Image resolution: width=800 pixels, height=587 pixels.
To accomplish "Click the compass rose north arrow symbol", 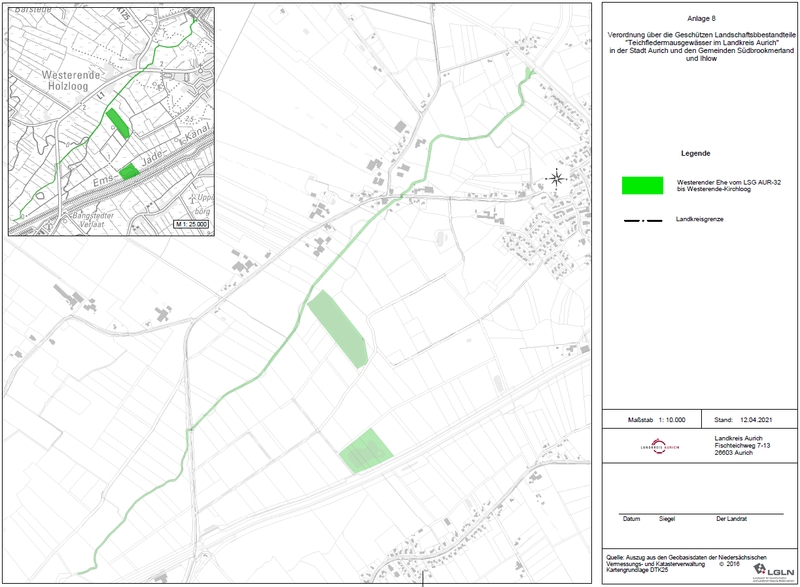I will 555,179.
